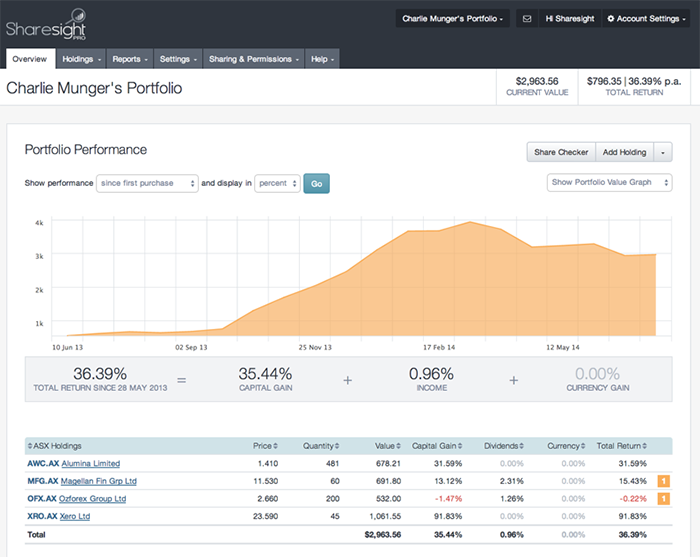Screen dimensions: 700x557
Task: Open the 'percent' display dropdown
Action: tap(277, 183)
